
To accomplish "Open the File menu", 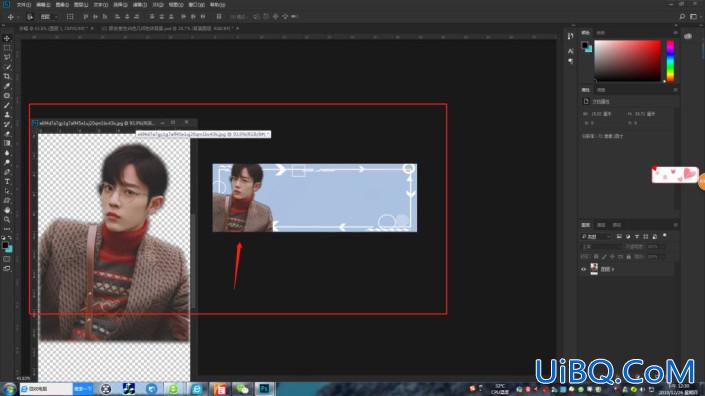I will click(x=23, y=4).
